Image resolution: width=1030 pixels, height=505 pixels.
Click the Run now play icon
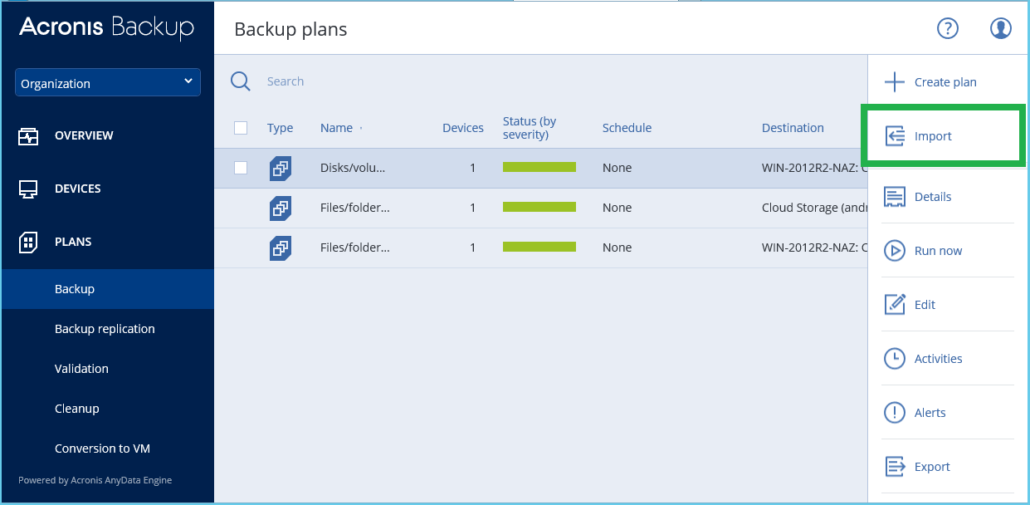[895, 251]
